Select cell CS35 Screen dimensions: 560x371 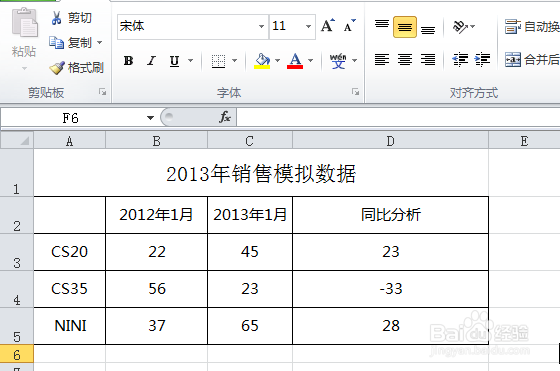70,289
